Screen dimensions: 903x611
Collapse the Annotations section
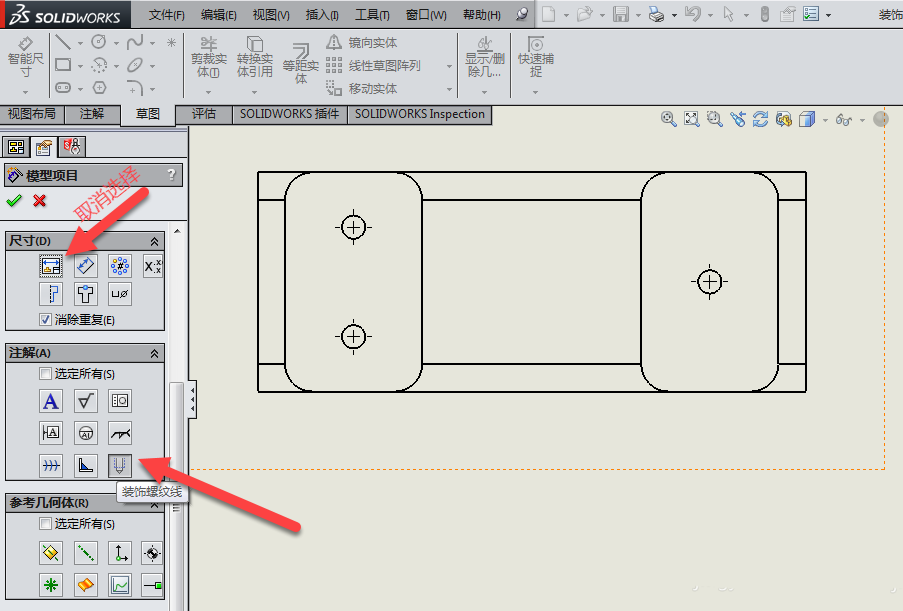pyautogui.click(x=154, y=354)
